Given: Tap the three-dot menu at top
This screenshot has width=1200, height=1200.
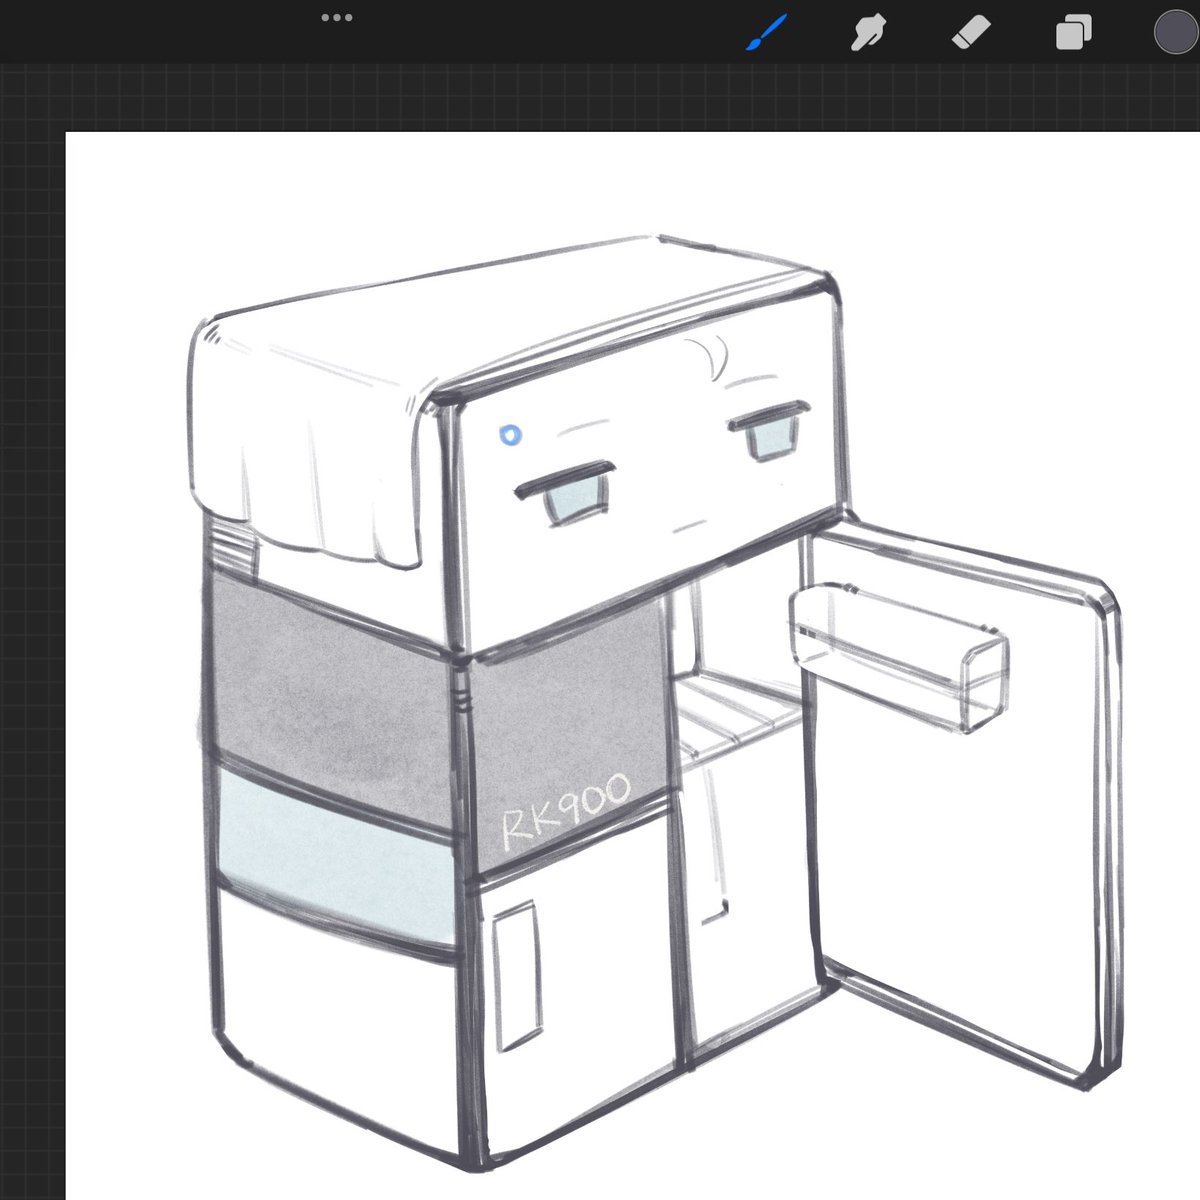Looking at the screenshot, I should pyautogui.click(x=337, y=18).
